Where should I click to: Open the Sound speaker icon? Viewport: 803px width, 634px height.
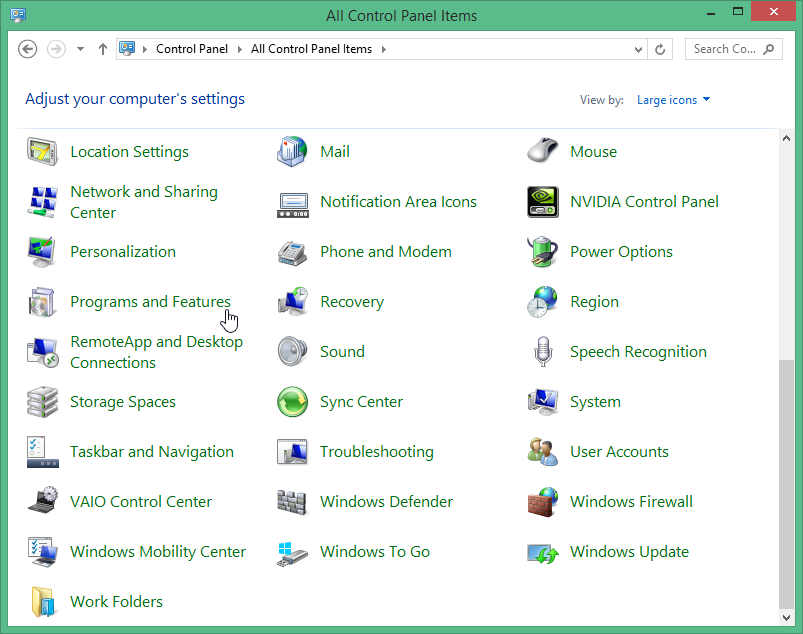click(292, 352)
